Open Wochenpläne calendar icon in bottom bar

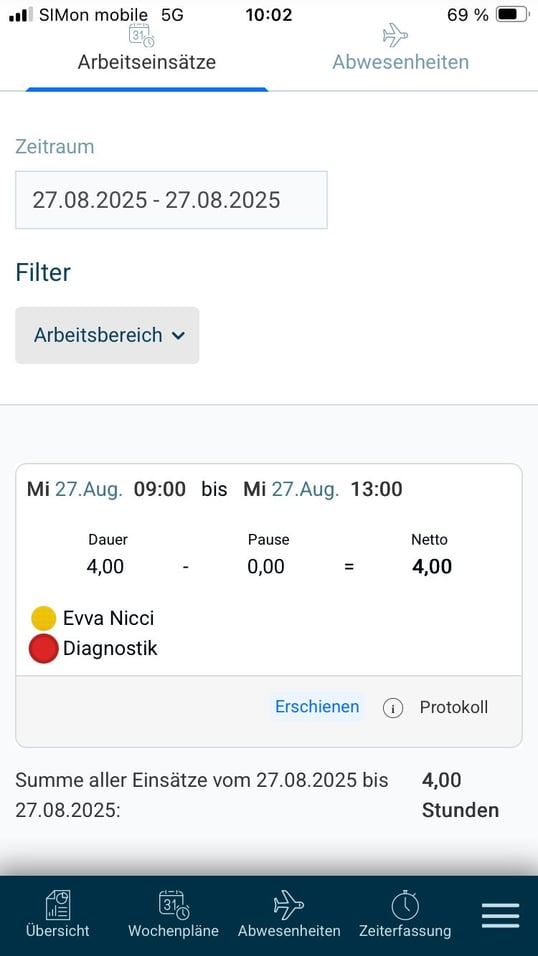tap(174, 905)
